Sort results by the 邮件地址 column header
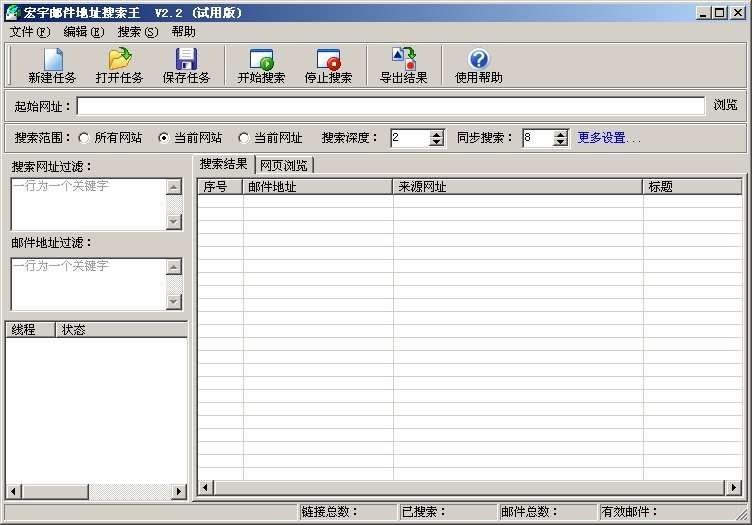Screen dimensions: 752x525 coord(317,187)
